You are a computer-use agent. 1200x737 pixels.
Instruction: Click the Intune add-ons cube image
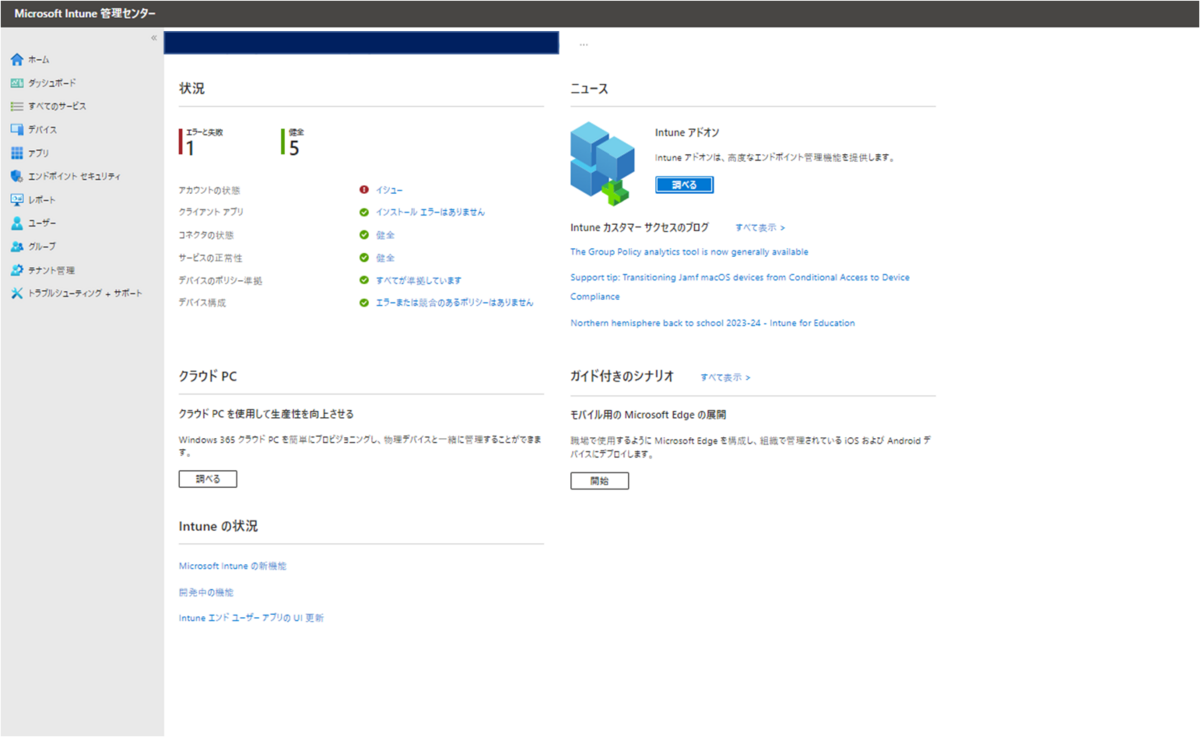(603, 163)
